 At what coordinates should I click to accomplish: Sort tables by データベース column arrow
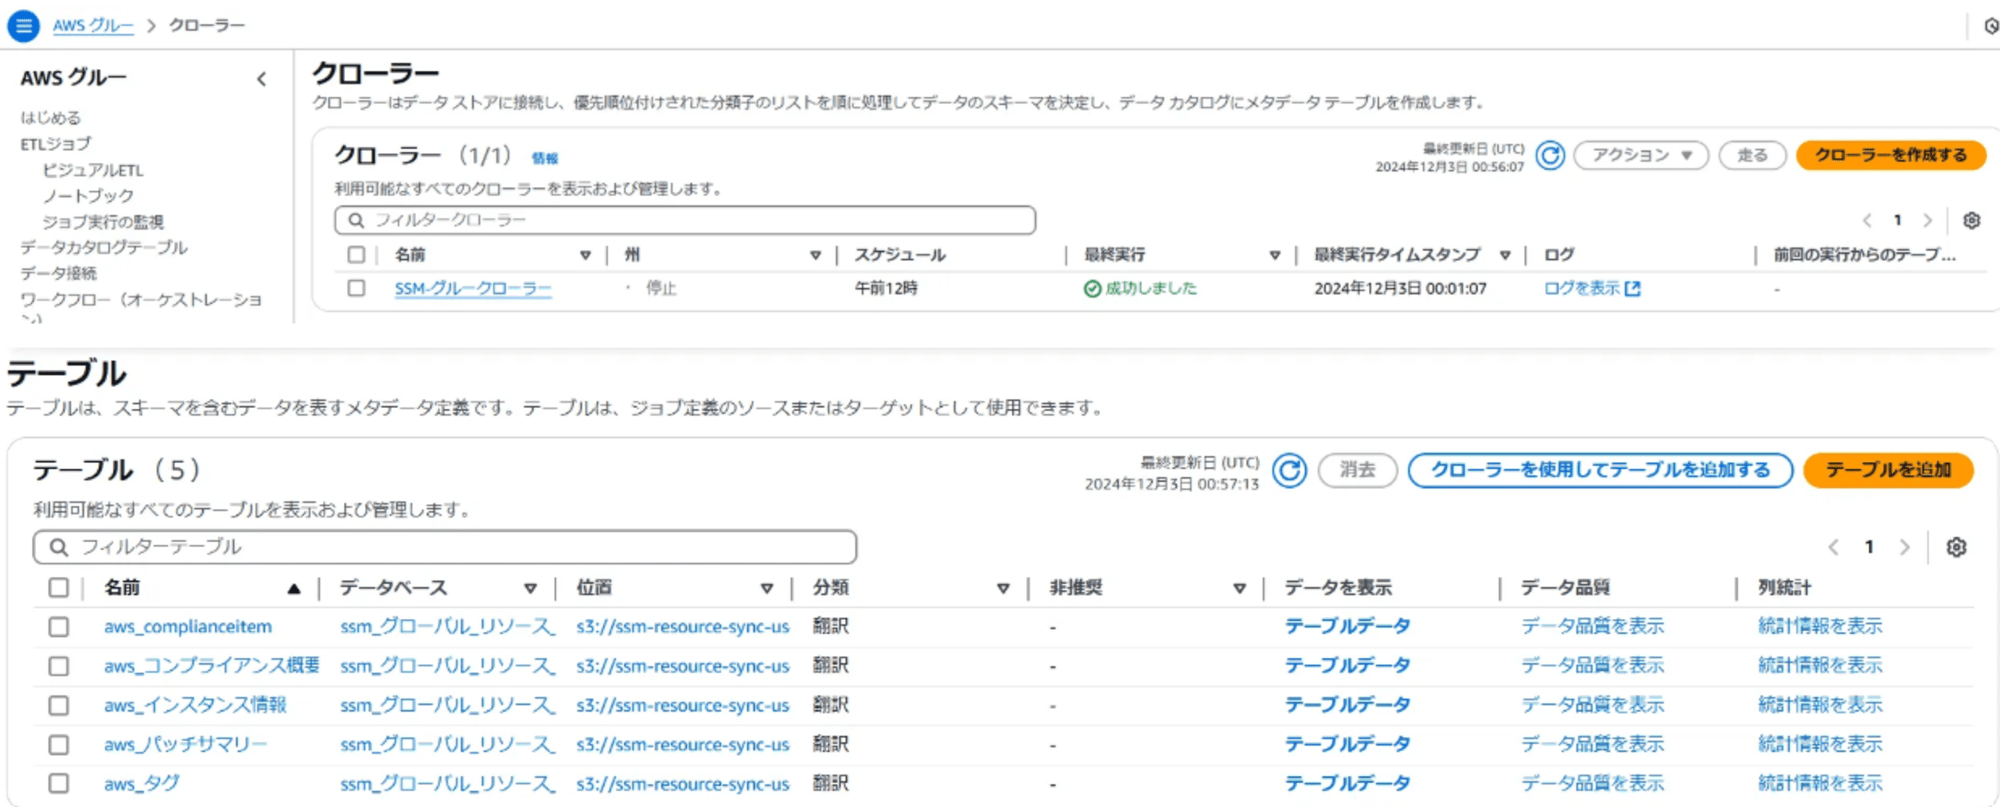pyautogui.click(x=530, y=589)
